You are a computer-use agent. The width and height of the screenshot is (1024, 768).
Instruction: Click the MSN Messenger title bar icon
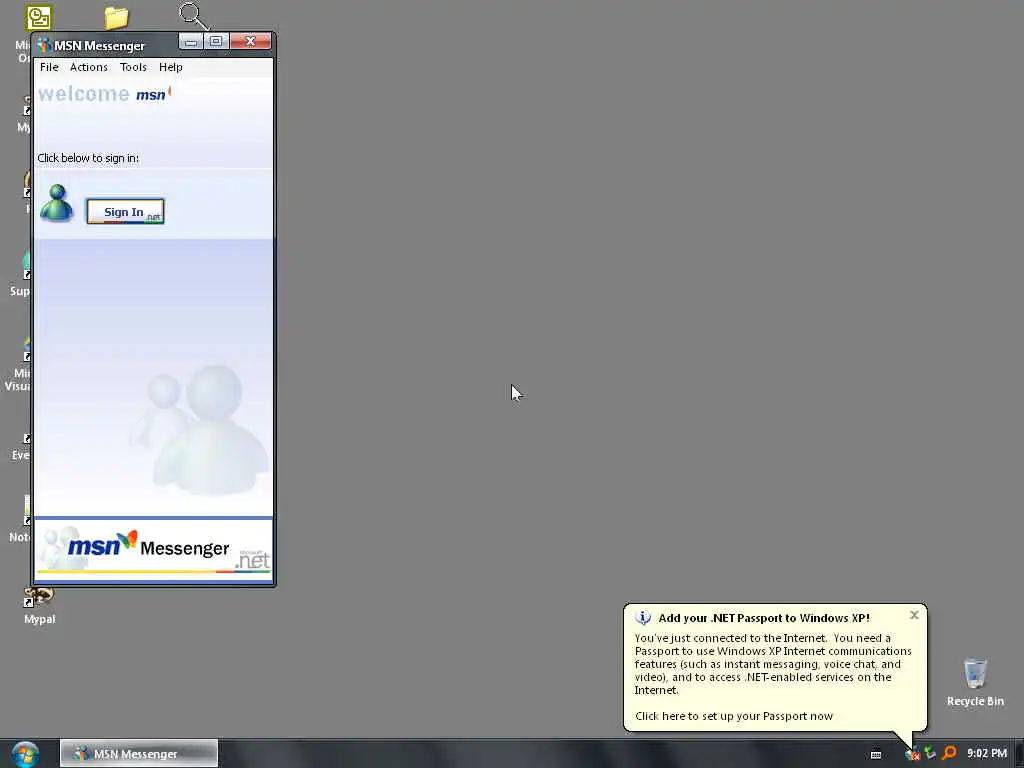click(44, 45)
